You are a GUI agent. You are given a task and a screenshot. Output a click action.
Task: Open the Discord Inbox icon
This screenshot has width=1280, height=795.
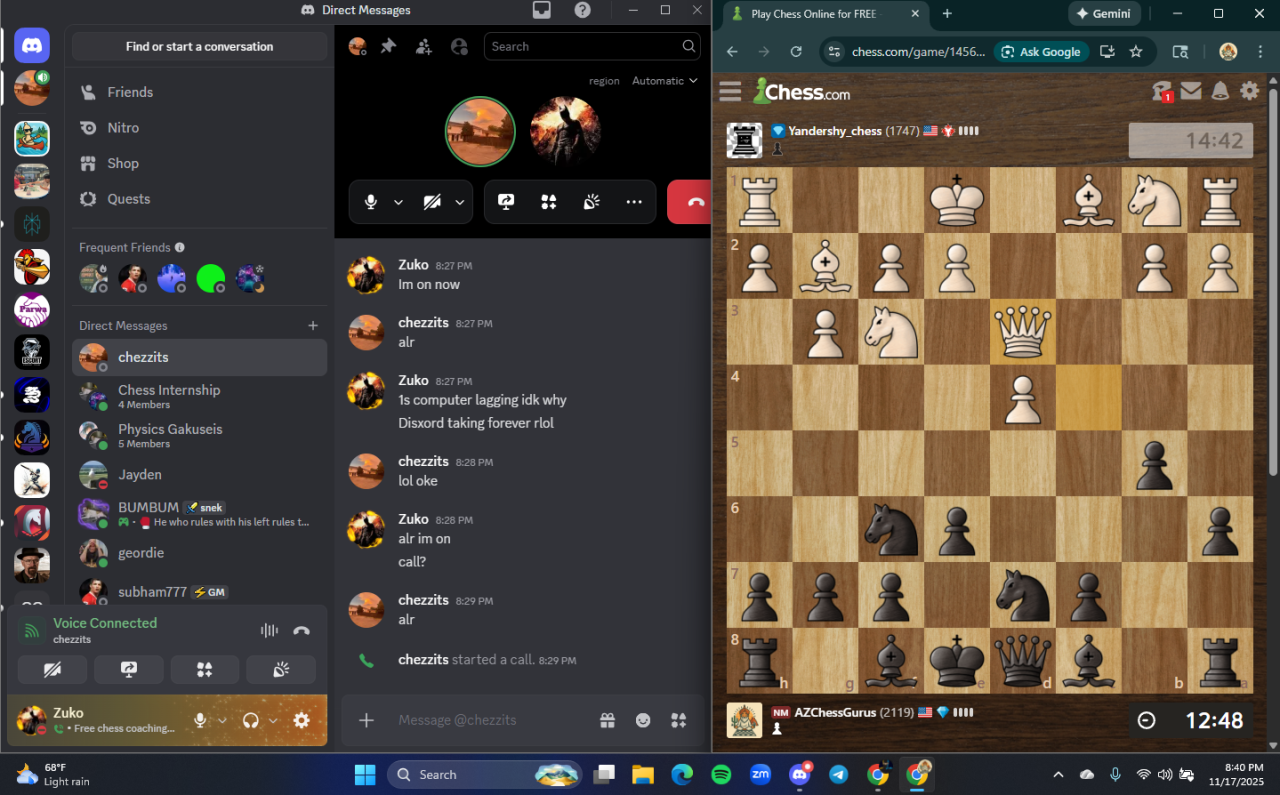point(542,10)
